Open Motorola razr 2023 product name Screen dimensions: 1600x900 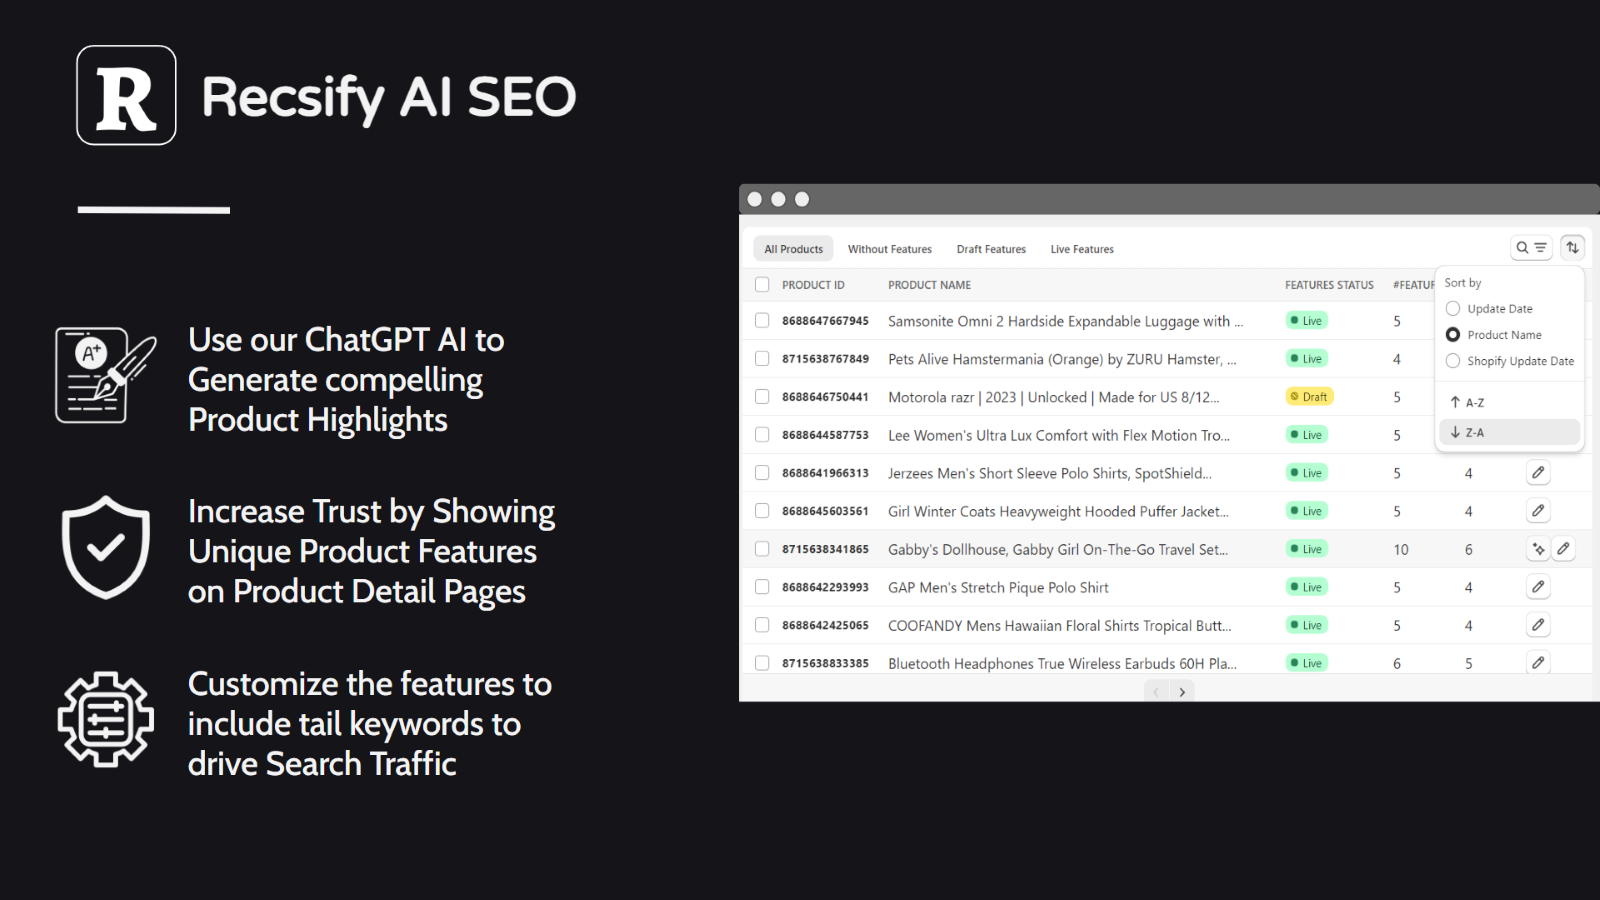[x=1053, y=397]
